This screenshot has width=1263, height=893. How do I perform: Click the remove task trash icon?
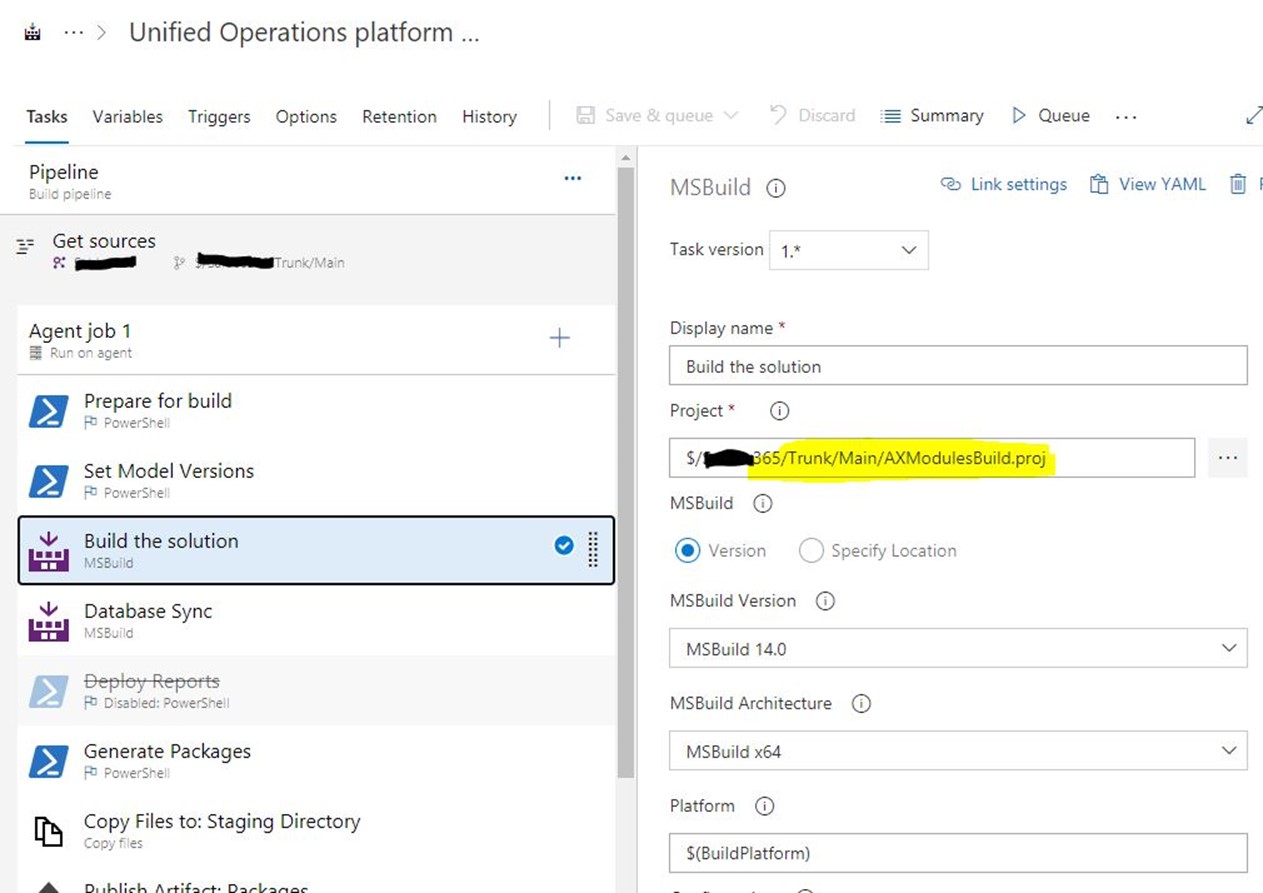[1238, 184]
